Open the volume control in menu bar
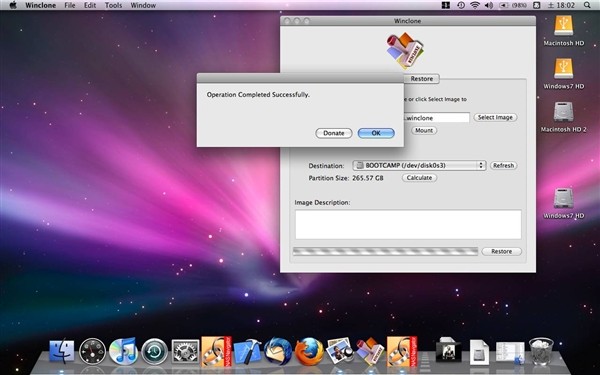This screenshot has width=600, height=375. coord(489,5)
